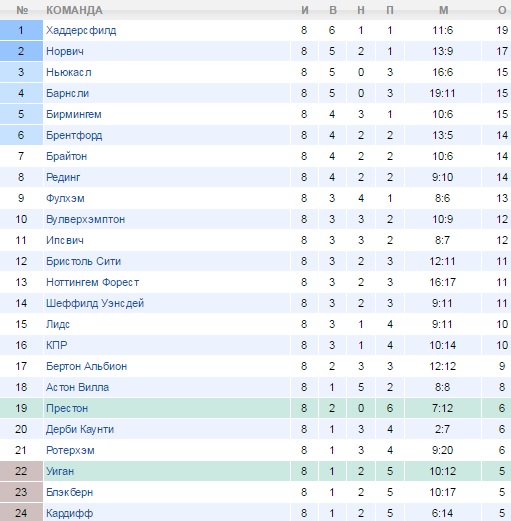Click Ноттингем Форест team name
The image size is (511, 521).
(x=92, y=282)
